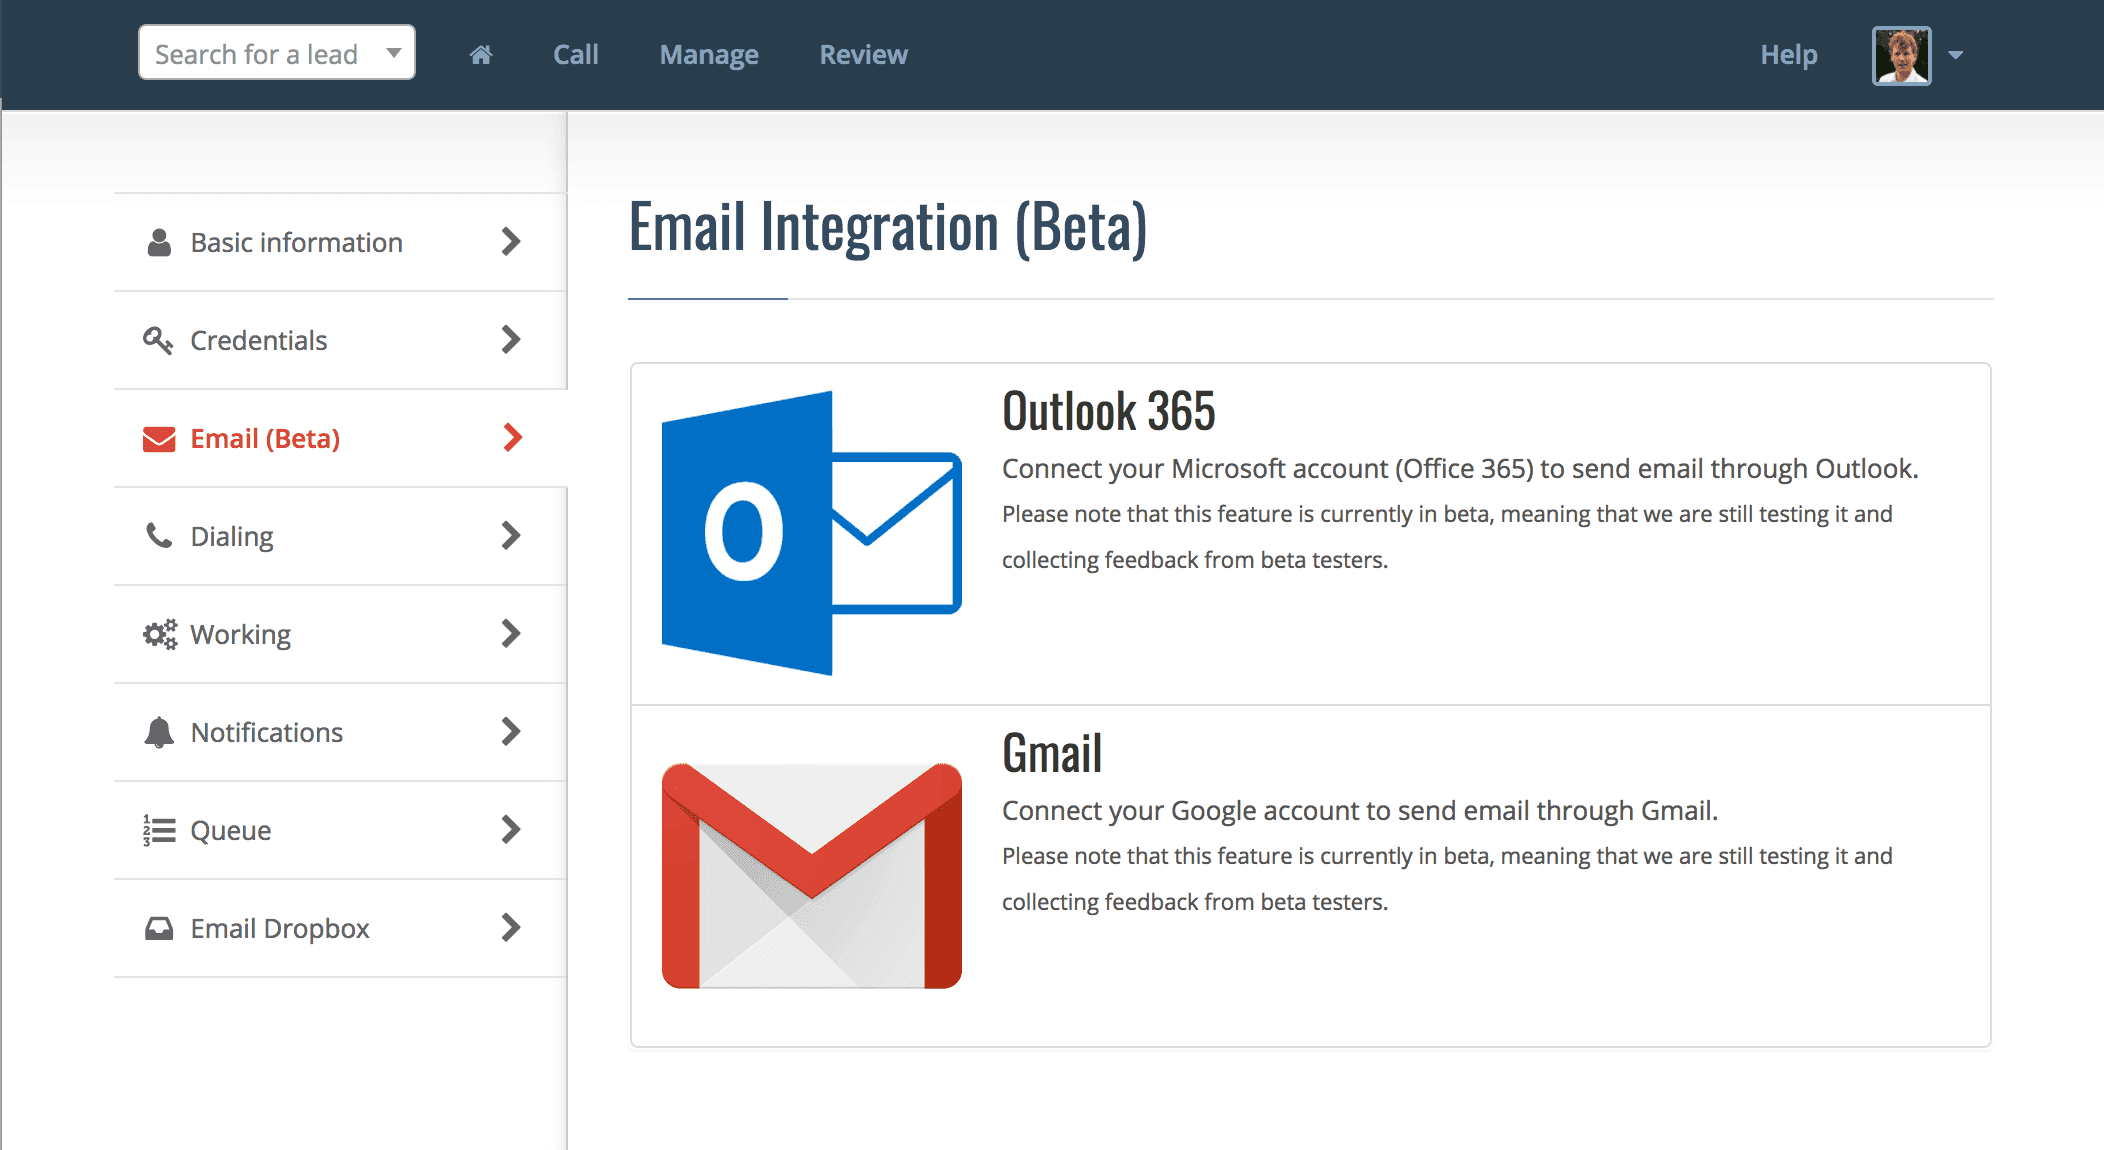This screenshot has width=2104, height=1150.
Task: Click the Dialing phone icon
Action: [x=159, y=536]
